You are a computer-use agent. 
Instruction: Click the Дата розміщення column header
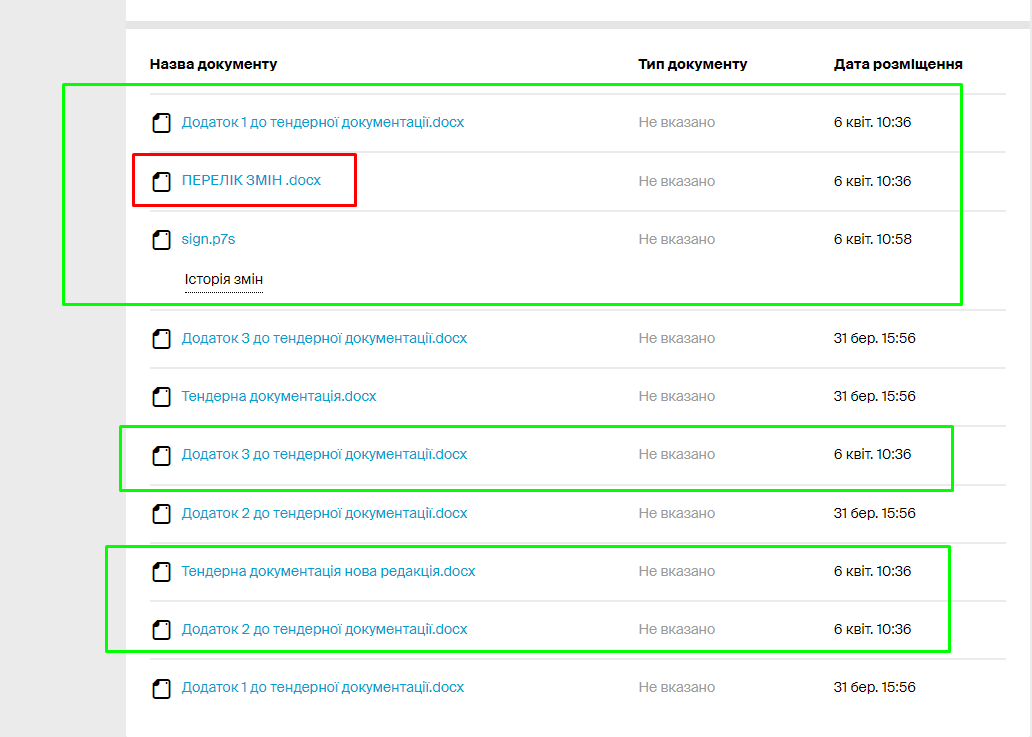(x=898, y=64)
